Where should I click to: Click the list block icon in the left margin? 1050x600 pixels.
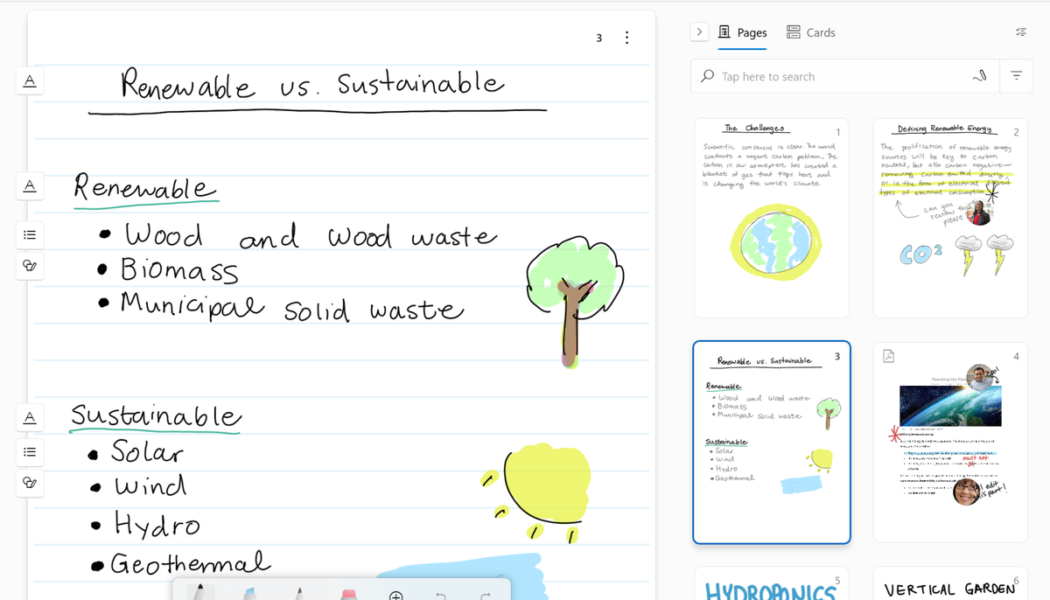point(29,234)
